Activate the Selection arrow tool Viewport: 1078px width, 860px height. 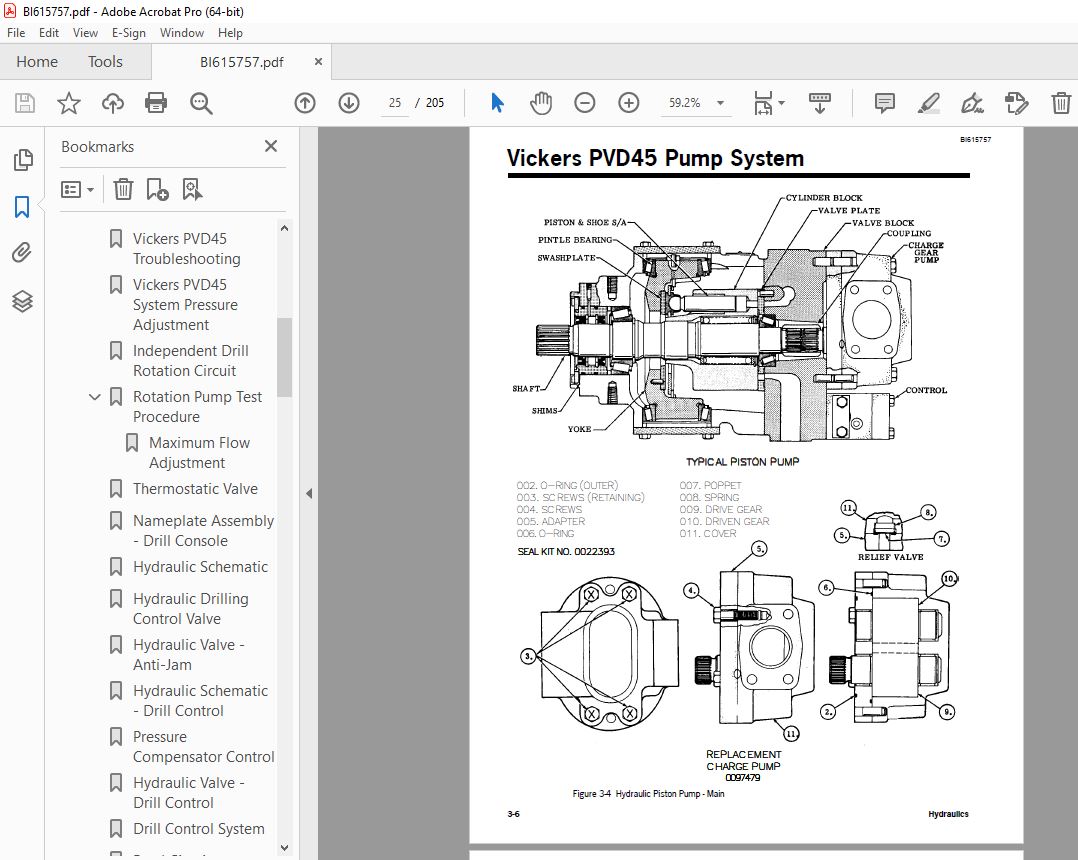tap(498, 103)
